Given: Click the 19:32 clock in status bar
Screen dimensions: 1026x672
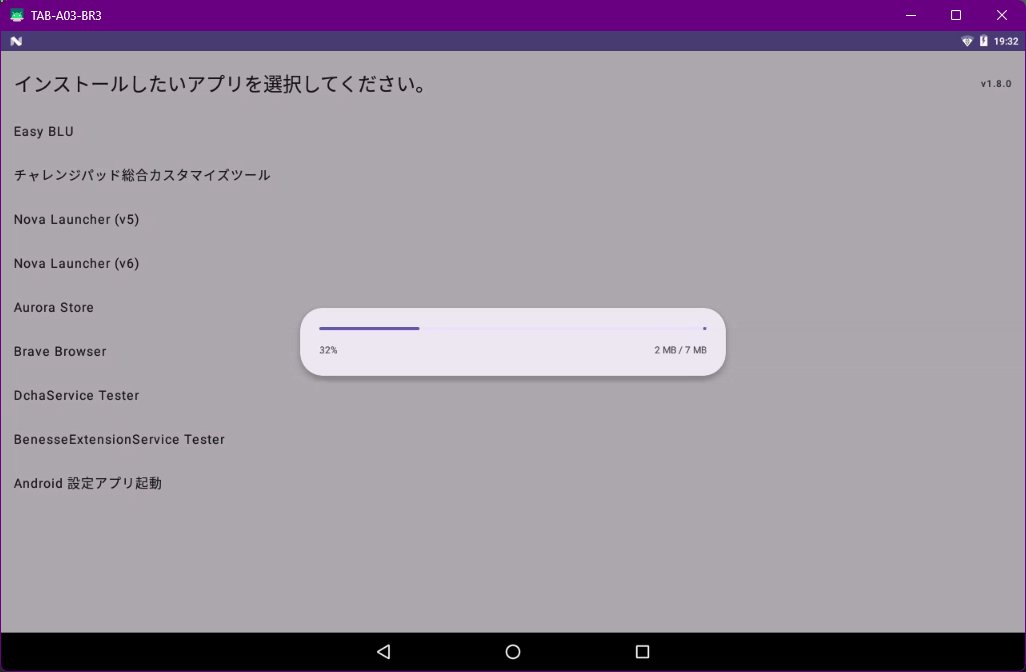Looking at the screenshot, I should coord(1006,41).
